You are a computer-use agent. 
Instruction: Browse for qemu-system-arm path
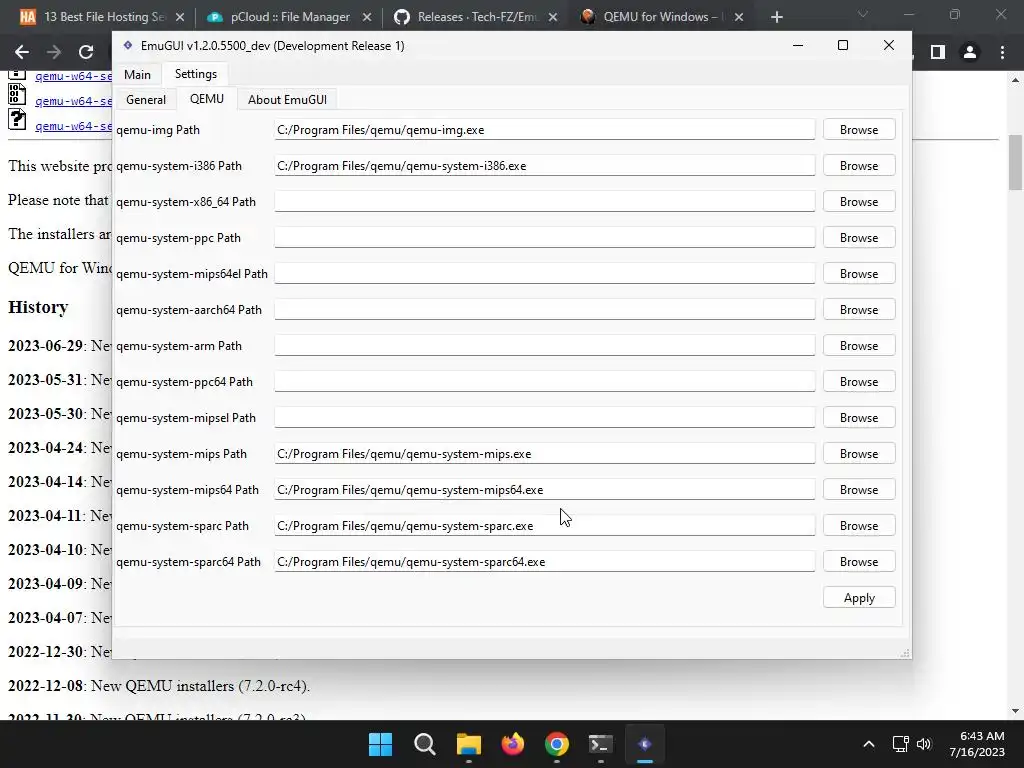tap(859, 345)
